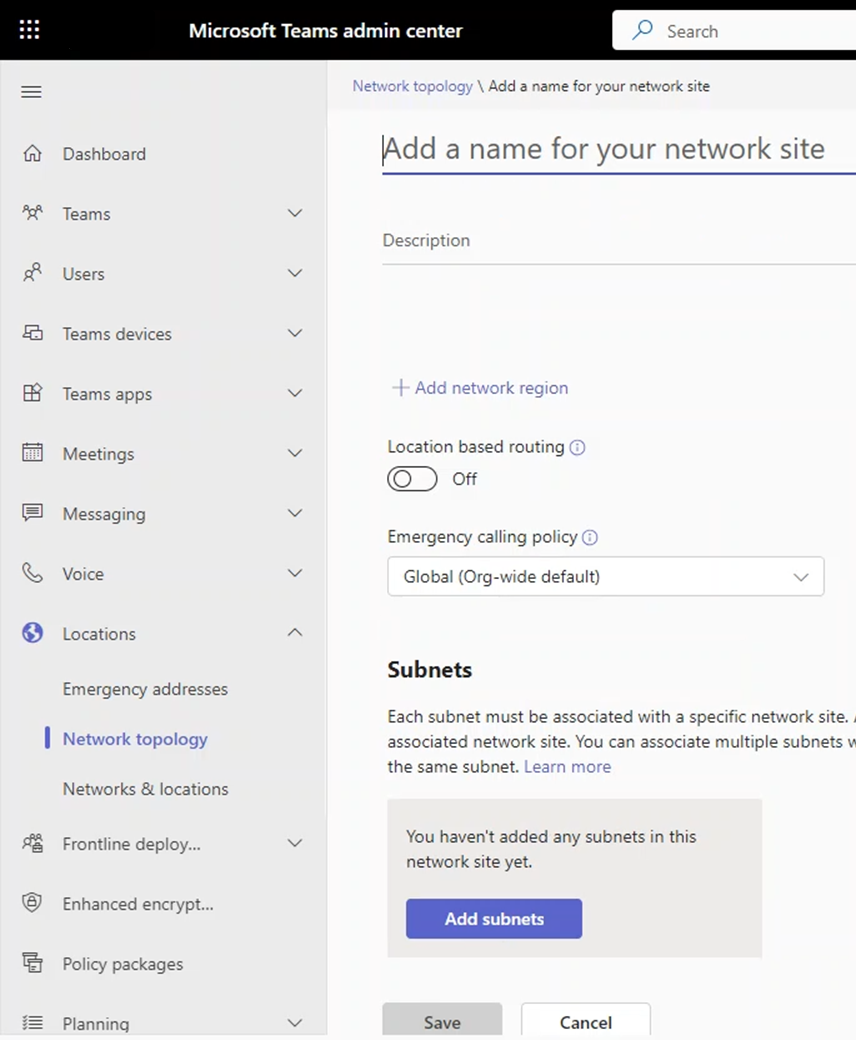
Task: Collapse the sidebar with hamburger icon
Action: click(31, 92)
